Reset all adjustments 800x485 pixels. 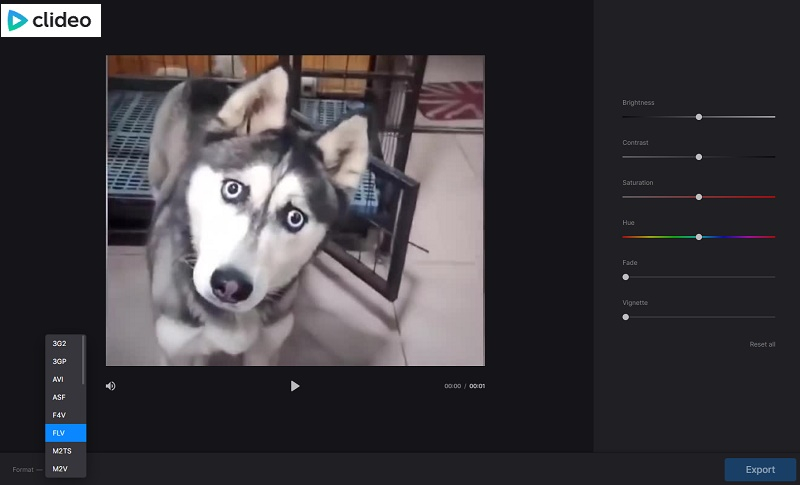[762, 344]
